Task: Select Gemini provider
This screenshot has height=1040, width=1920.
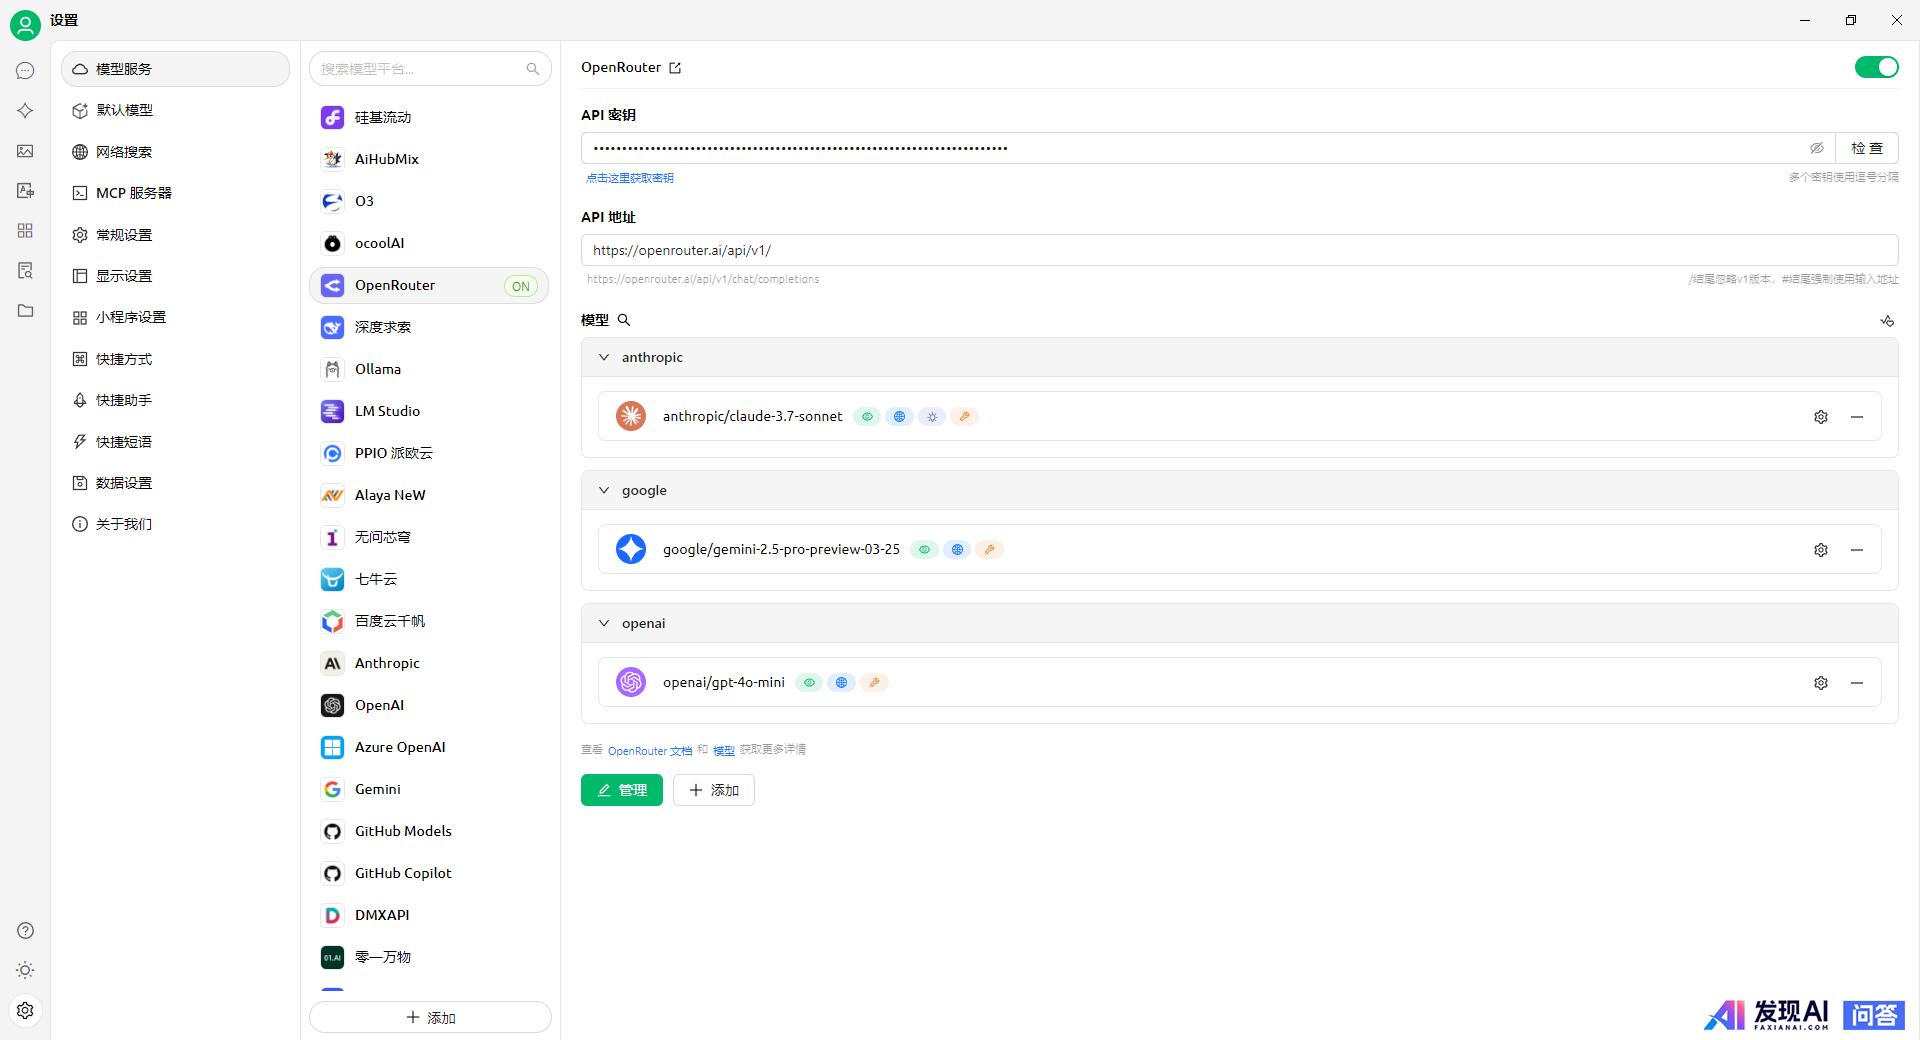Action: pos(429,790)
